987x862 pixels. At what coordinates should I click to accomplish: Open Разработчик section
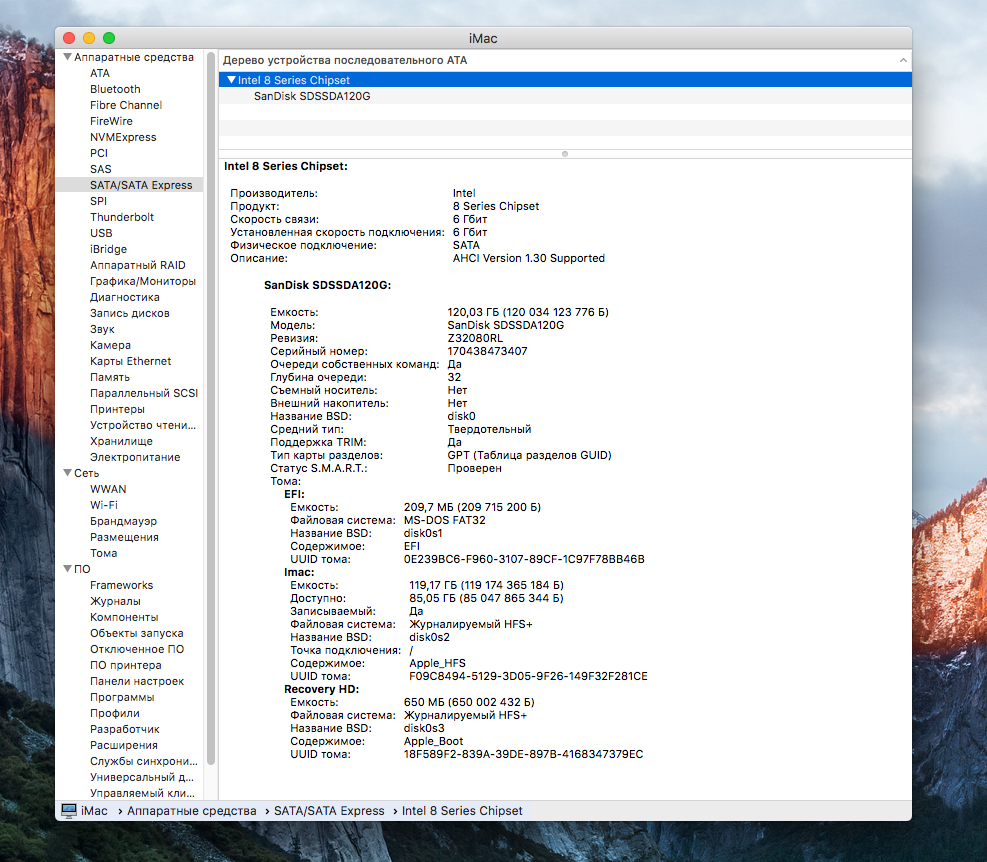click(x=125, y=729)
